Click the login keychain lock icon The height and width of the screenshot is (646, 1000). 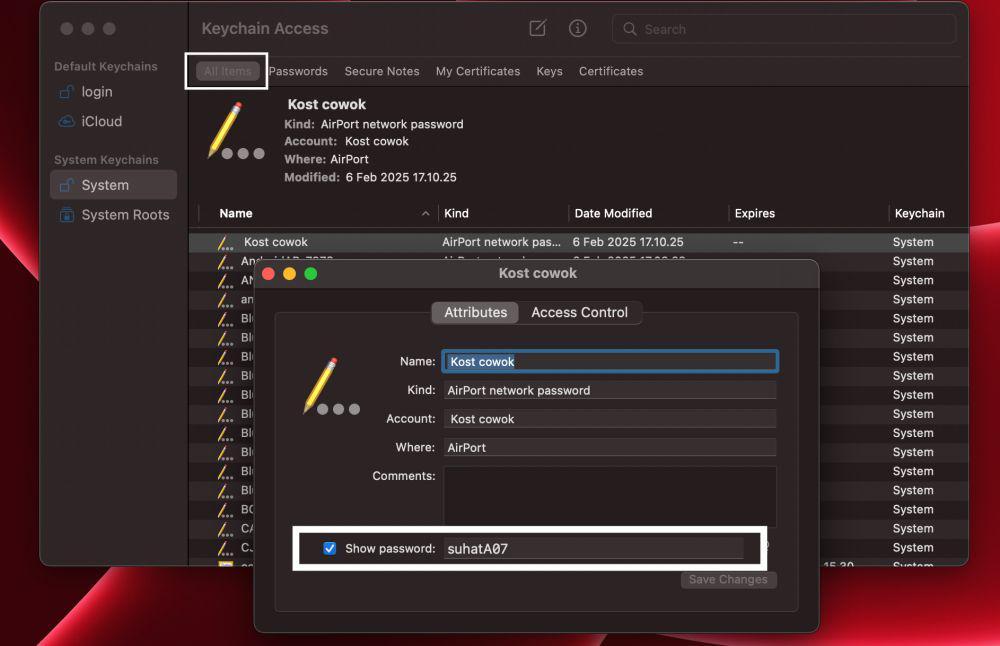(66, 92)
